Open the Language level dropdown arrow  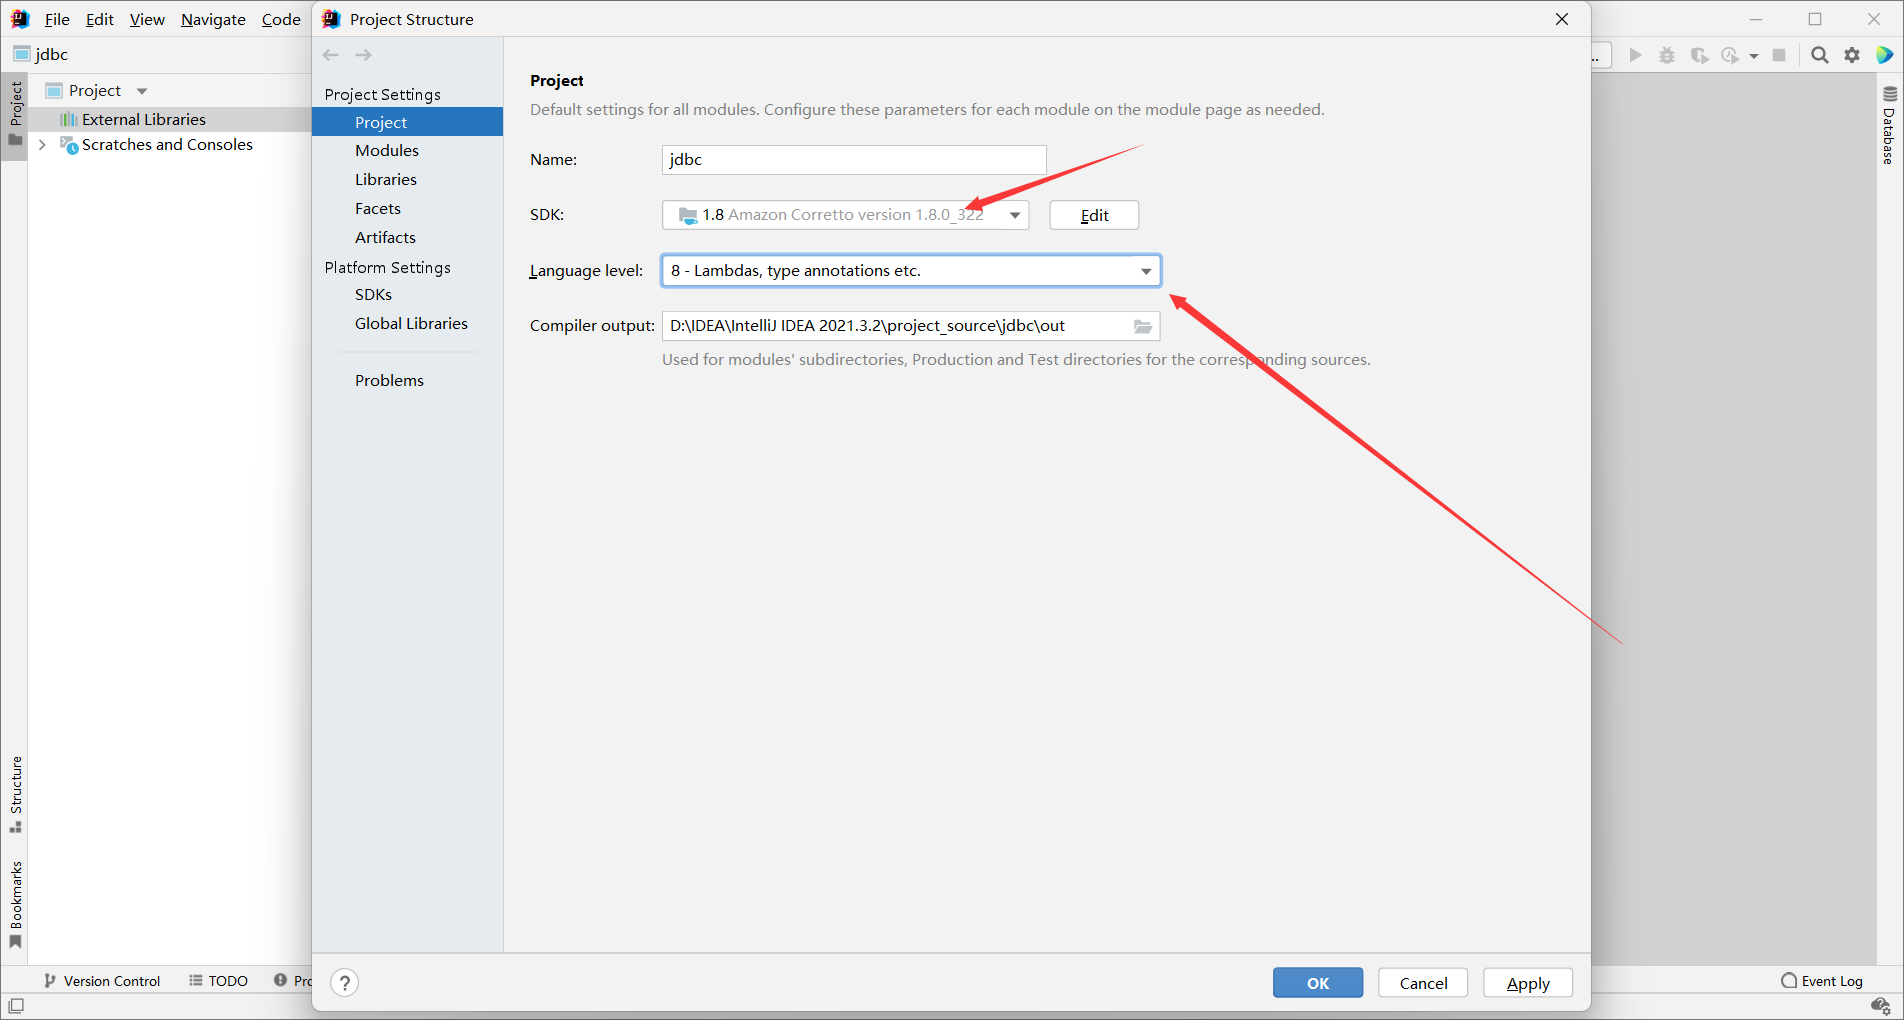(1146, 271)
